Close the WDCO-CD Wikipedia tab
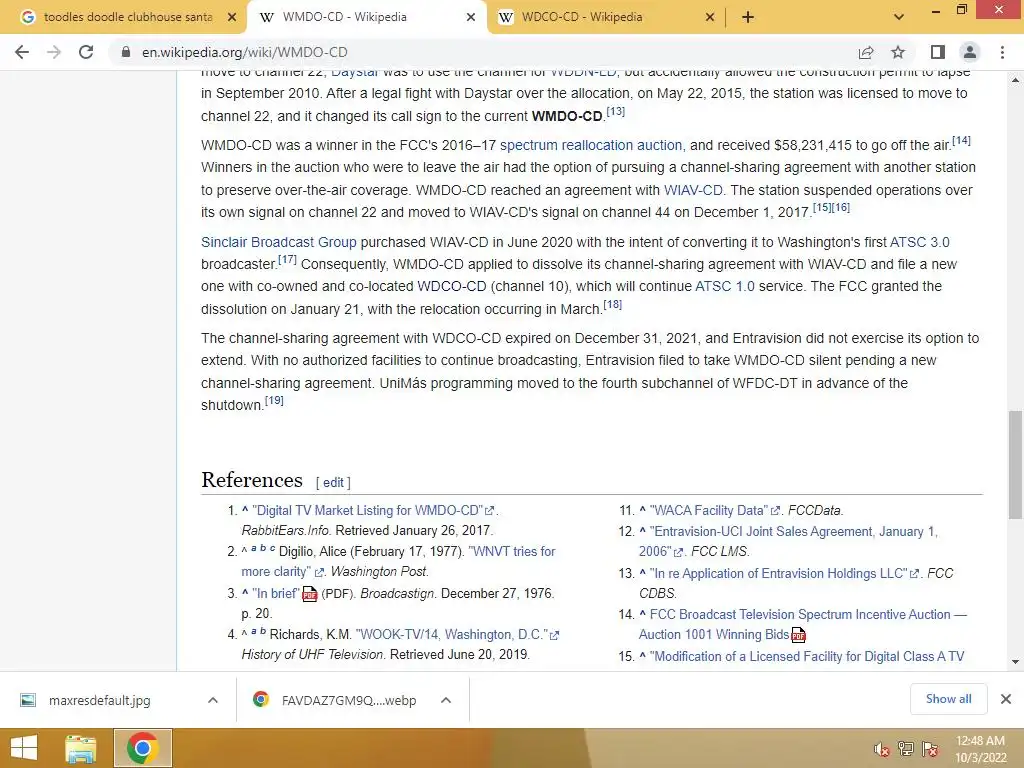 tap(710, 17)
